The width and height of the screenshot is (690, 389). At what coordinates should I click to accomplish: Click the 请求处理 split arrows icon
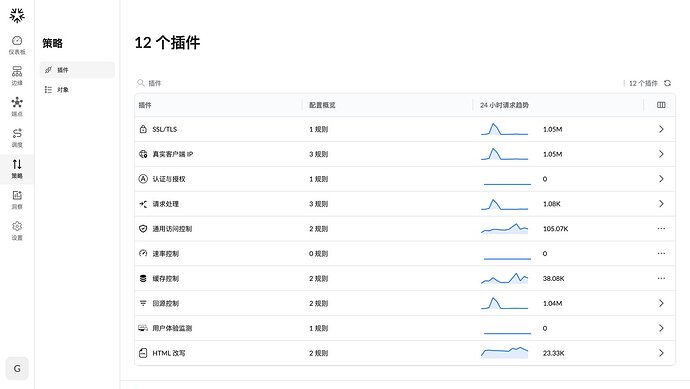click(x=143, y=204)
